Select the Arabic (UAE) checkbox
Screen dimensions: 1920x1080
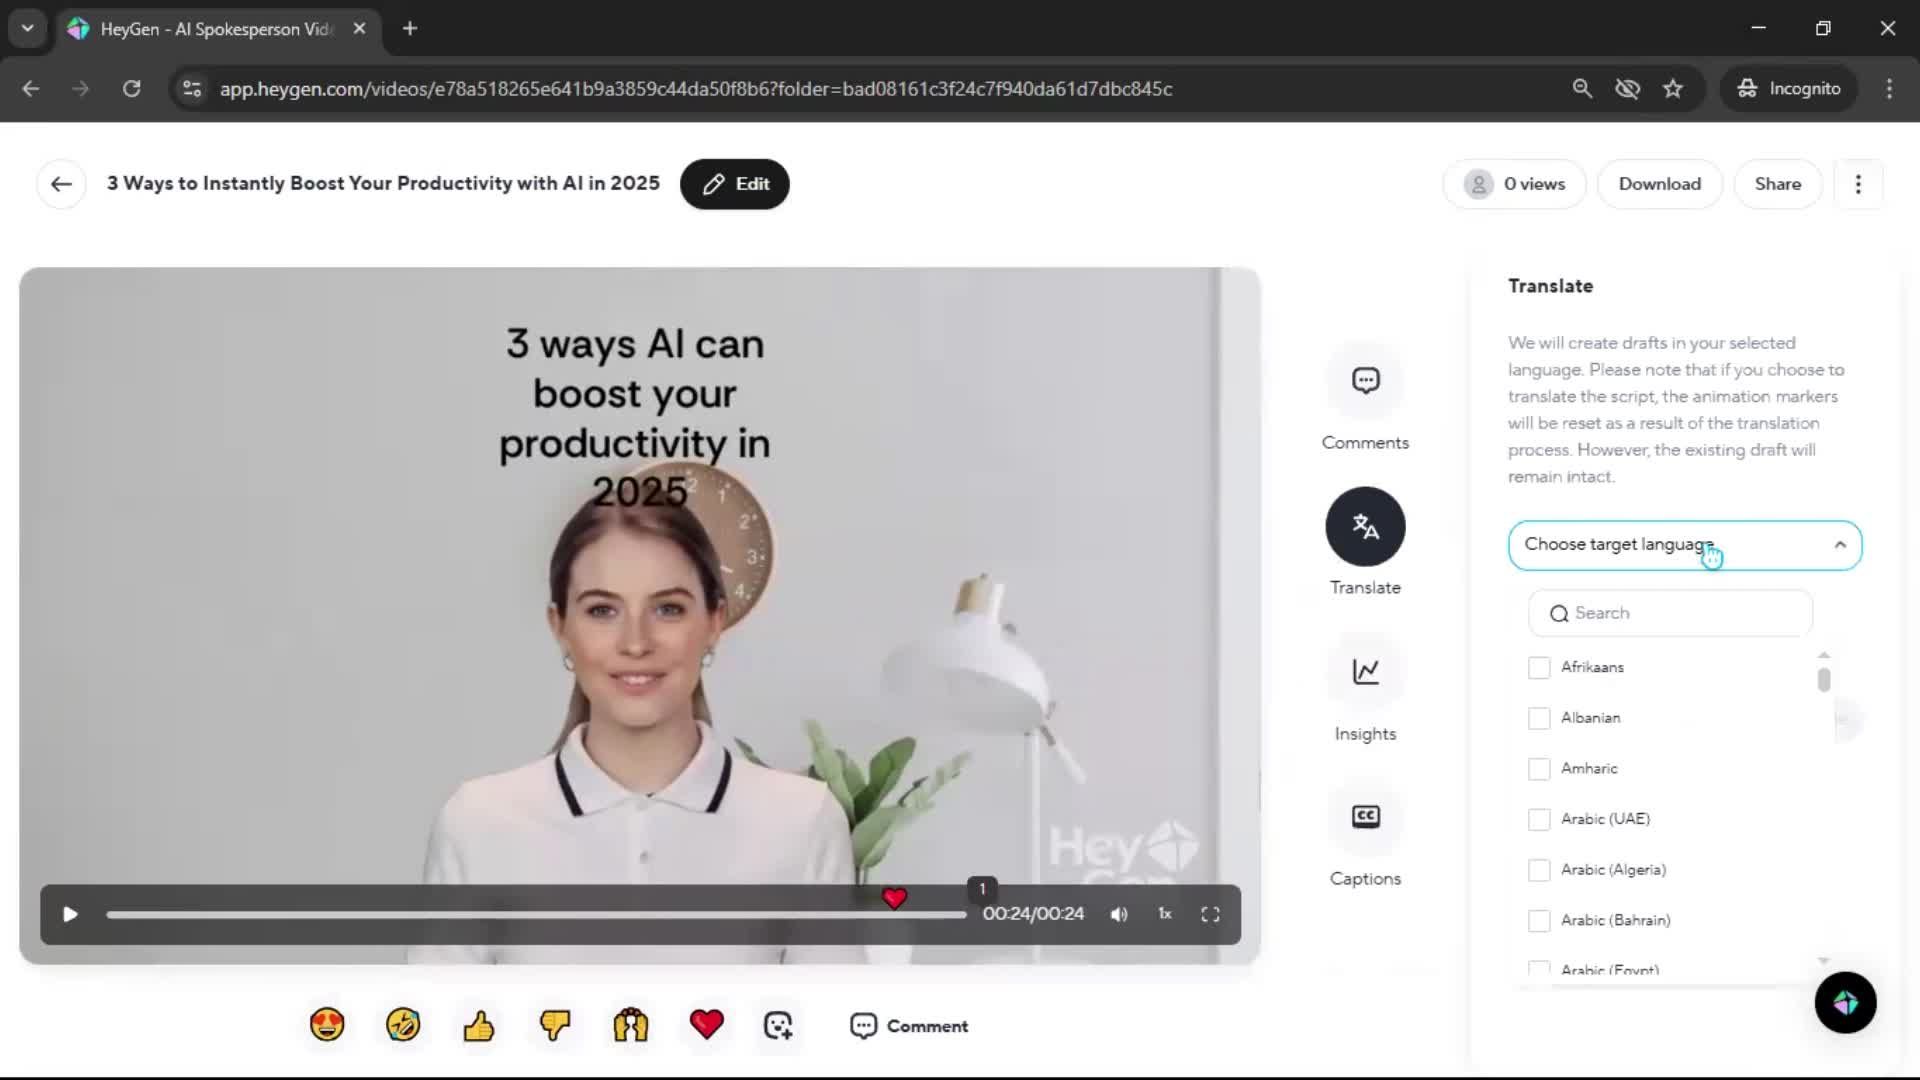pyautogui.click(x=1539, y=819)
